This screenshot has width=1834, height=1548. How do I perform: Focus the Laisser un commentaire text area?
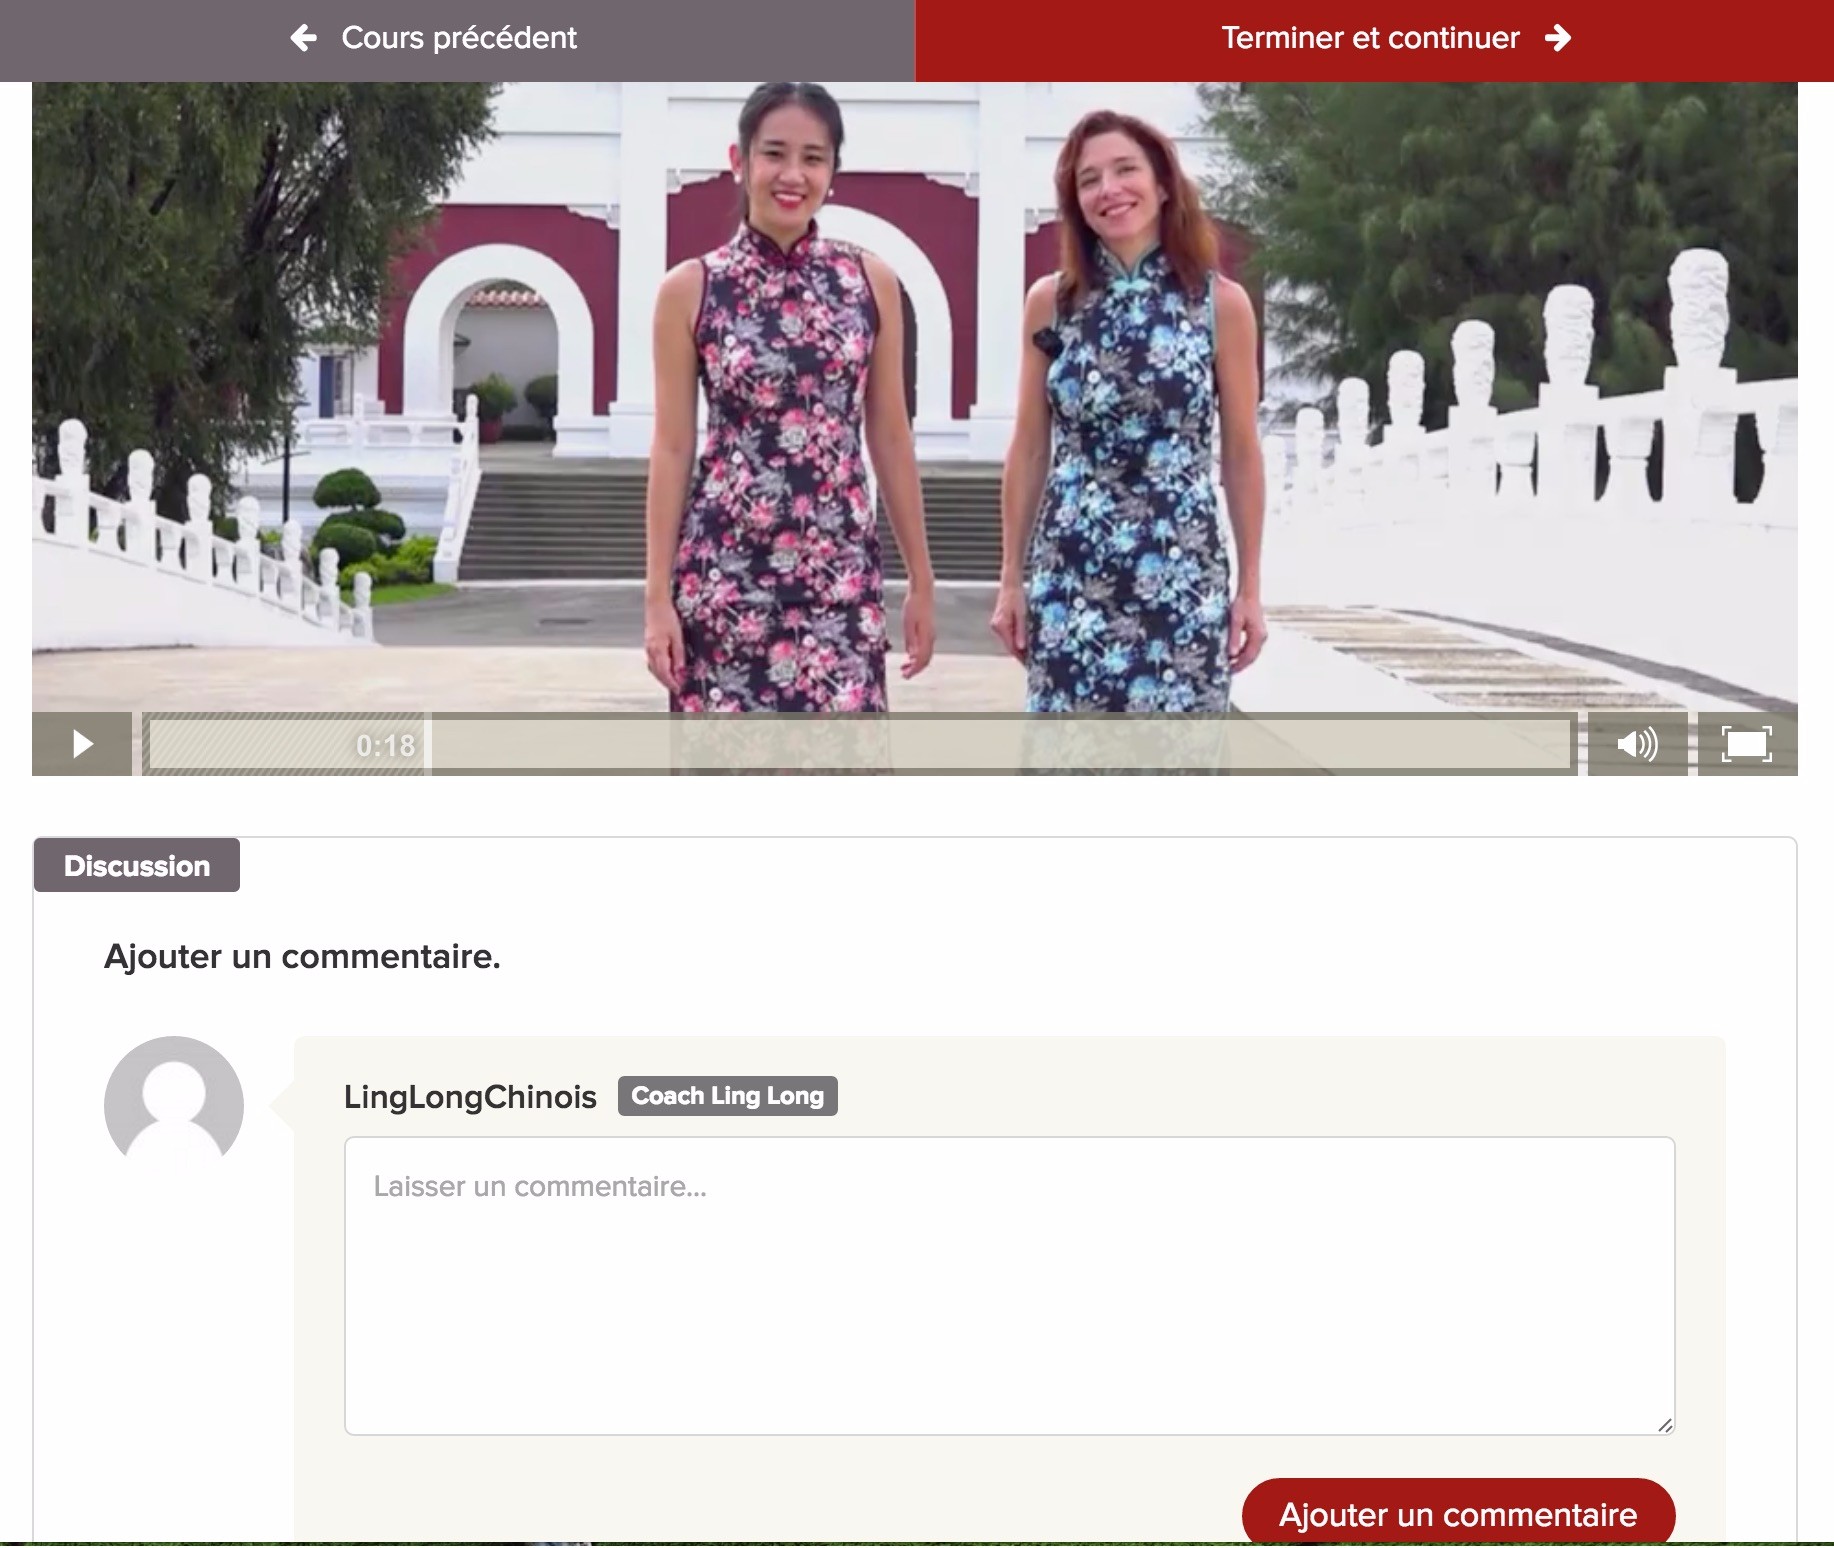1009,1286
